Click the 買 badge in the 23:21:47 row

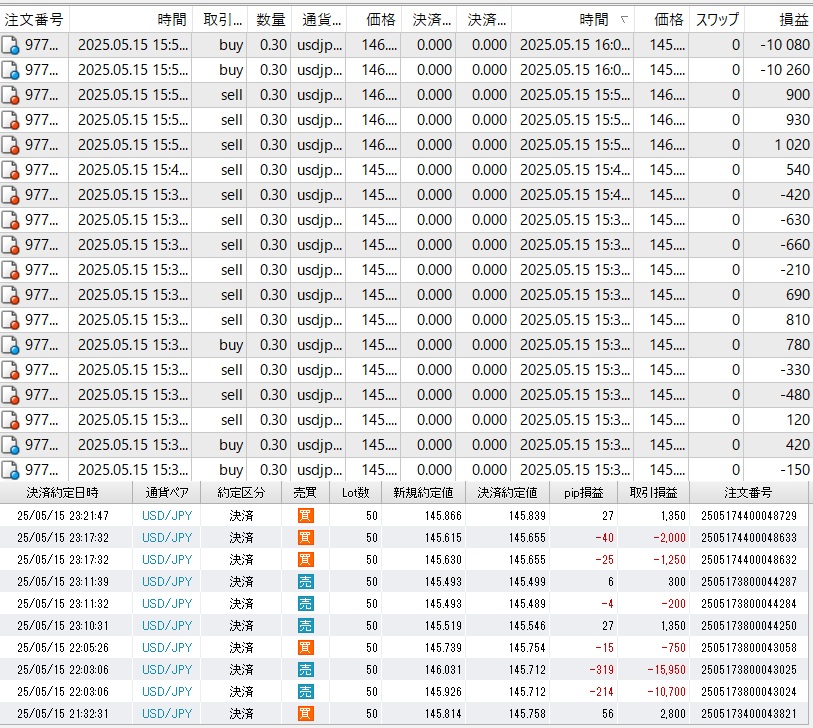tap(305, 515)
